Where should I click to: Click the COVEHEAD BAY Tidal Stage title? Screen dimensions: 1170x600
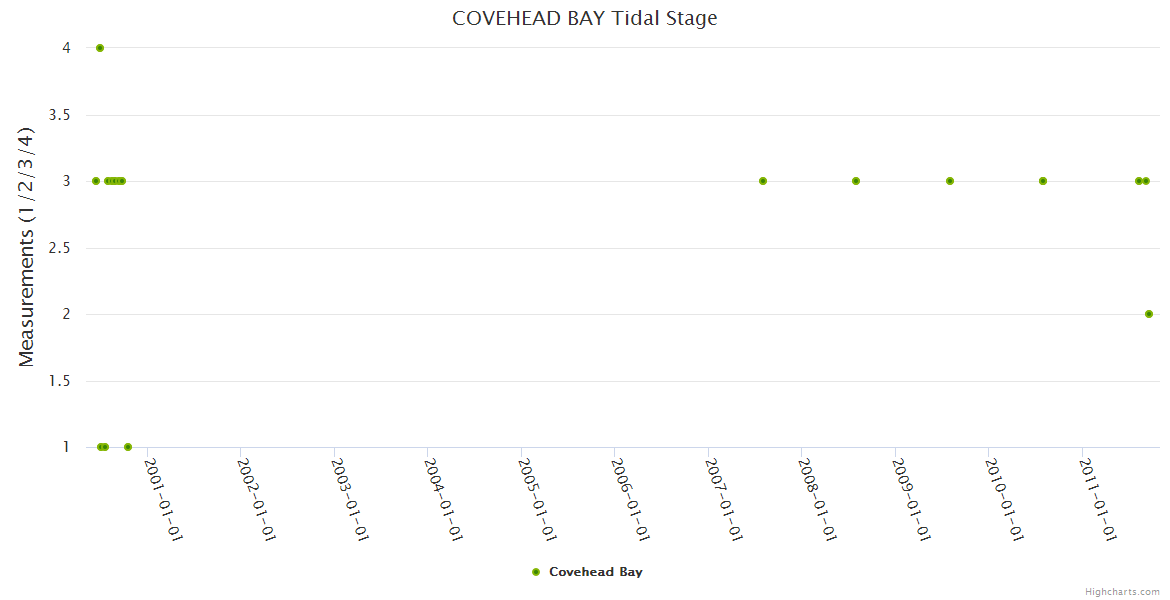584,18
